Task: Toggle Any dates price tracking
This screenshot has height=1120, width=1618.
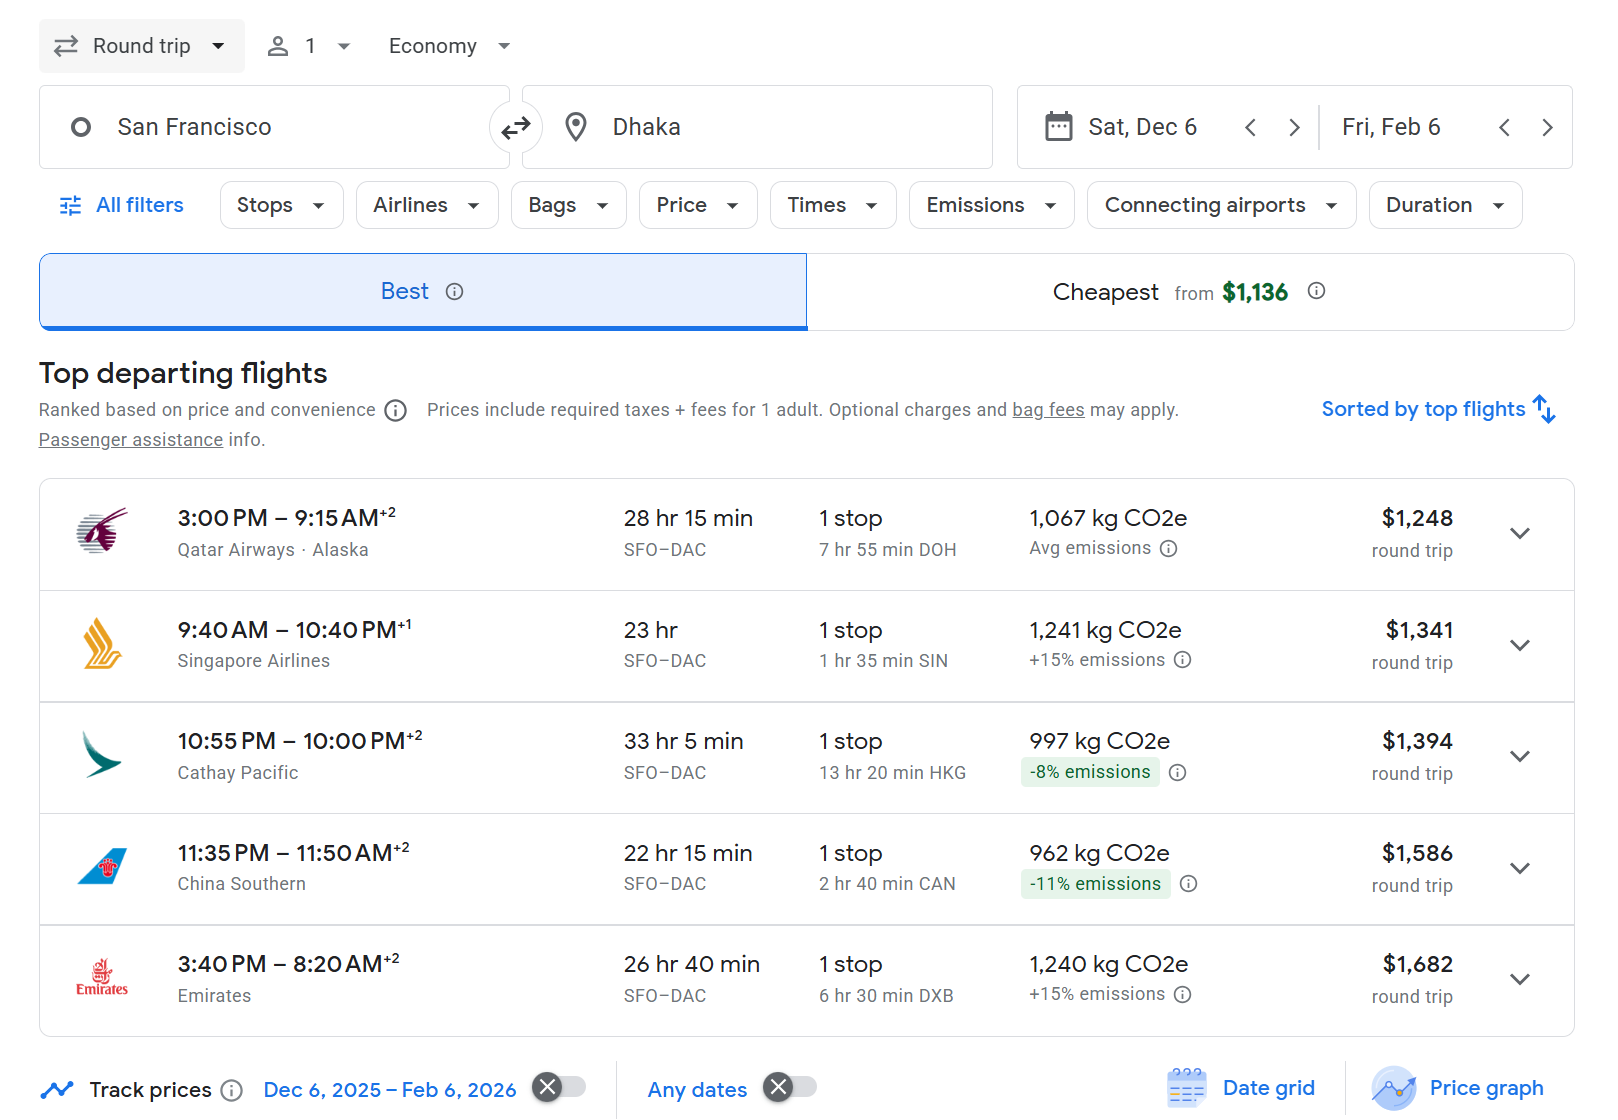Action: point(790,1087)
